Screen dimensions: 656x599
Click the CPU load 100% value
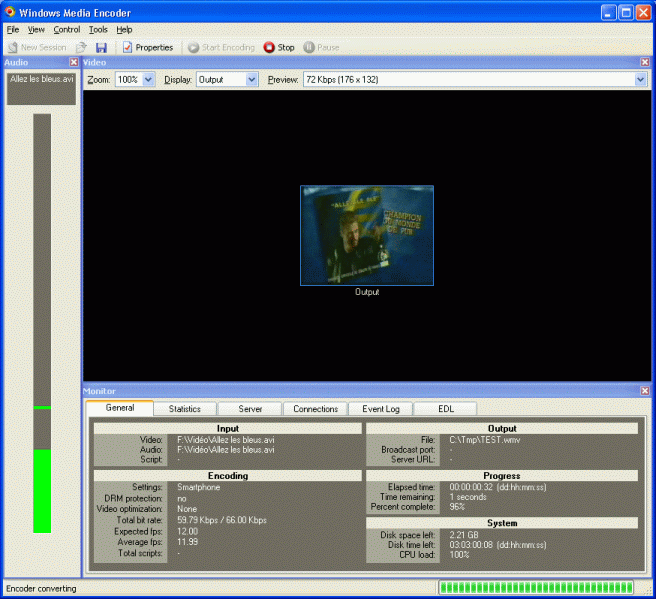(x=459, y=555)
